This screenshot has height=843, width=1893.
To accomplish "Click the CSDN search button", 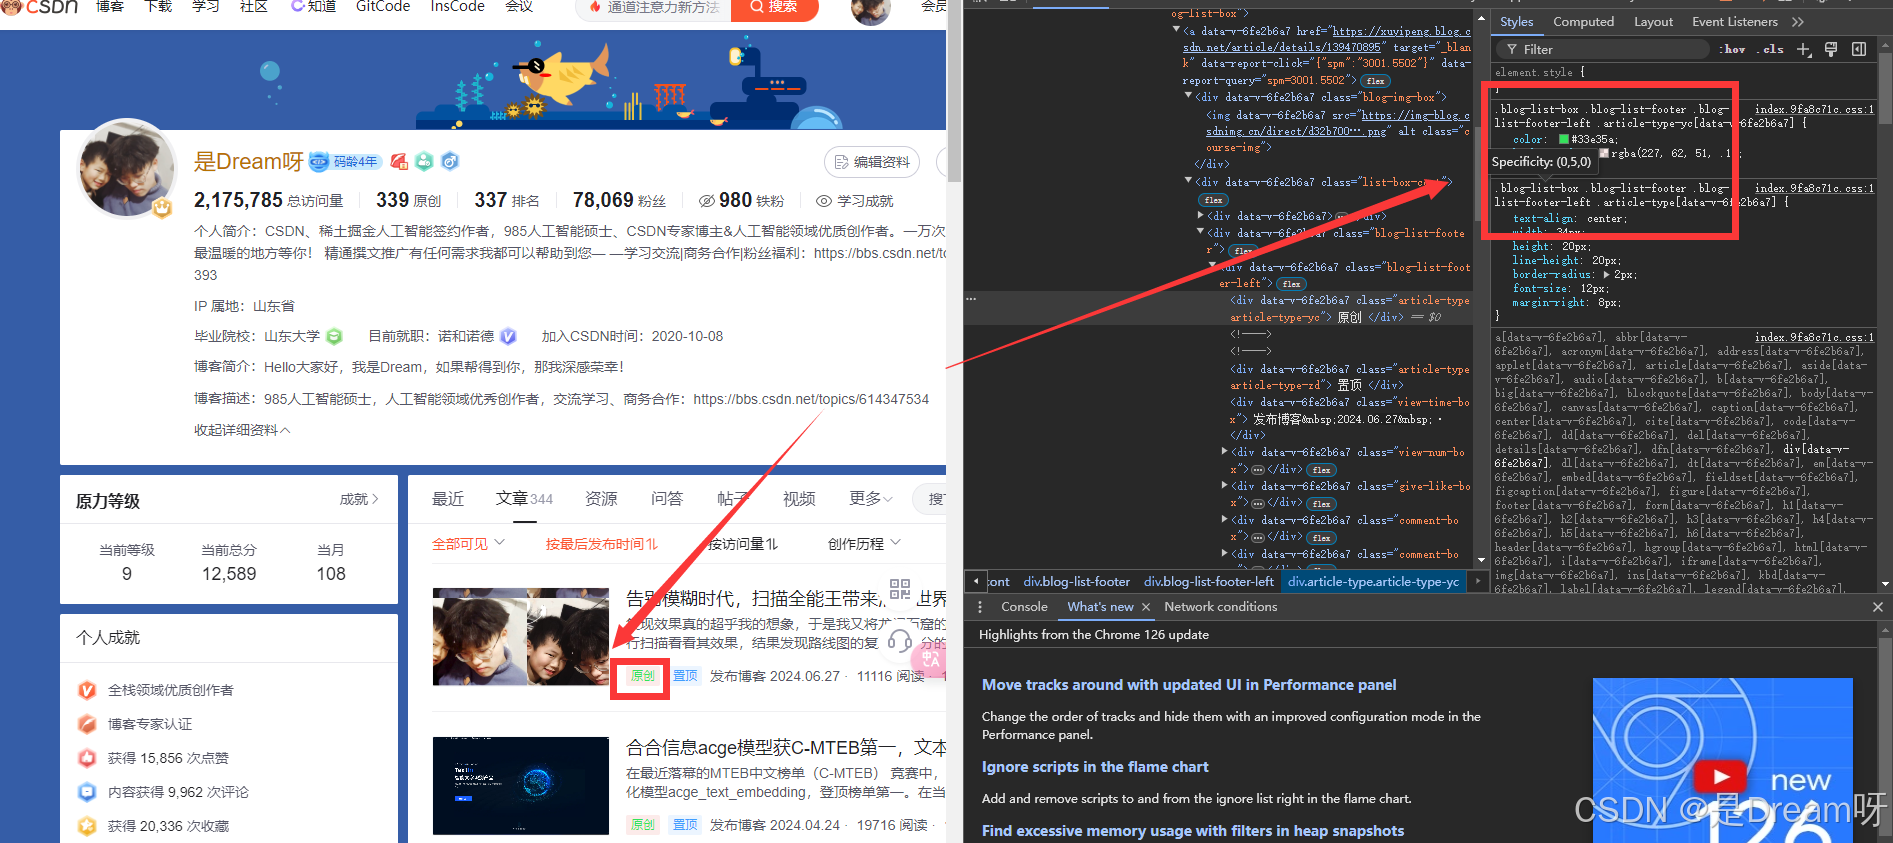I will [x=775, y=7].
